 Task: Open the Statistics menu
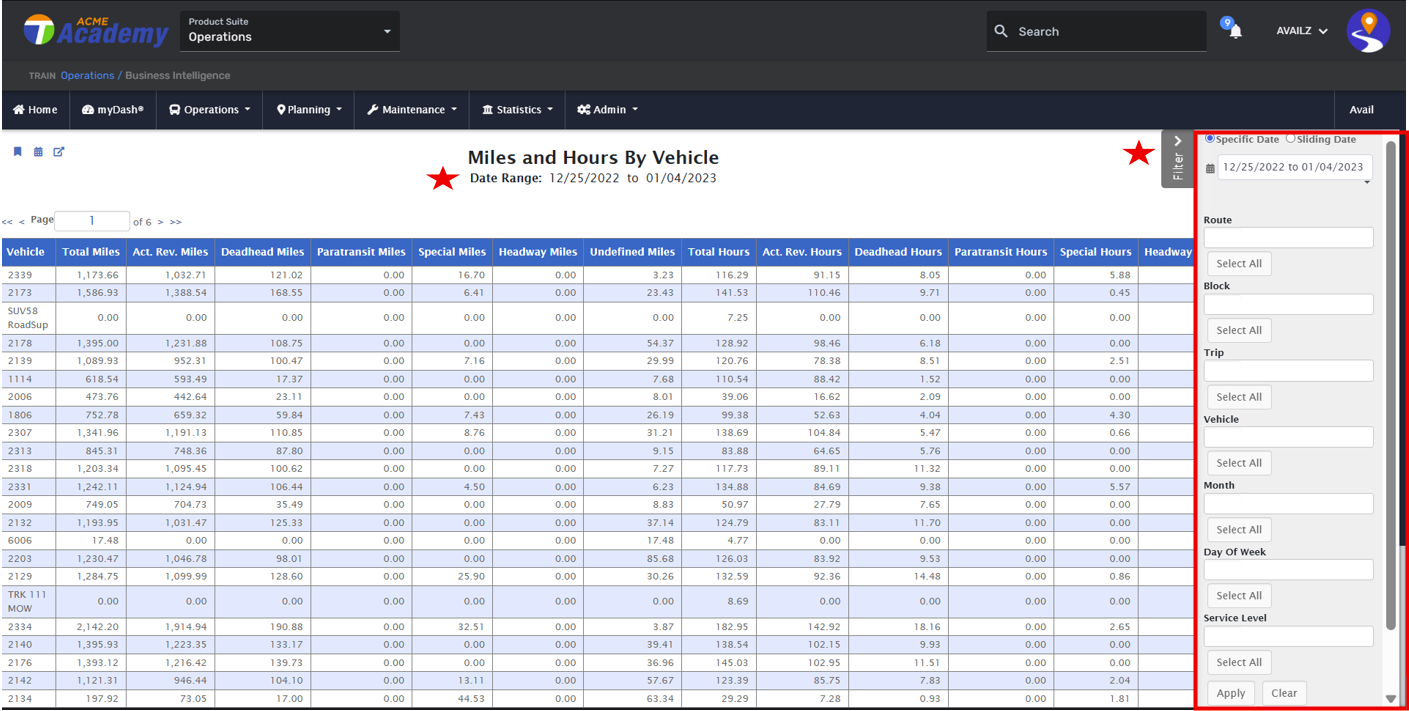517,110
